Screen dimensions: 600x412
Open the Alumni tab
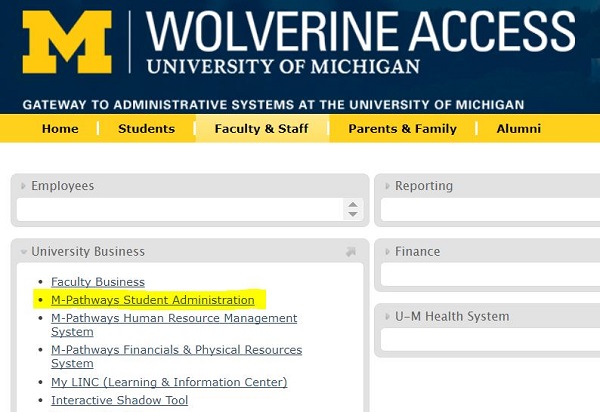point(518,129)
